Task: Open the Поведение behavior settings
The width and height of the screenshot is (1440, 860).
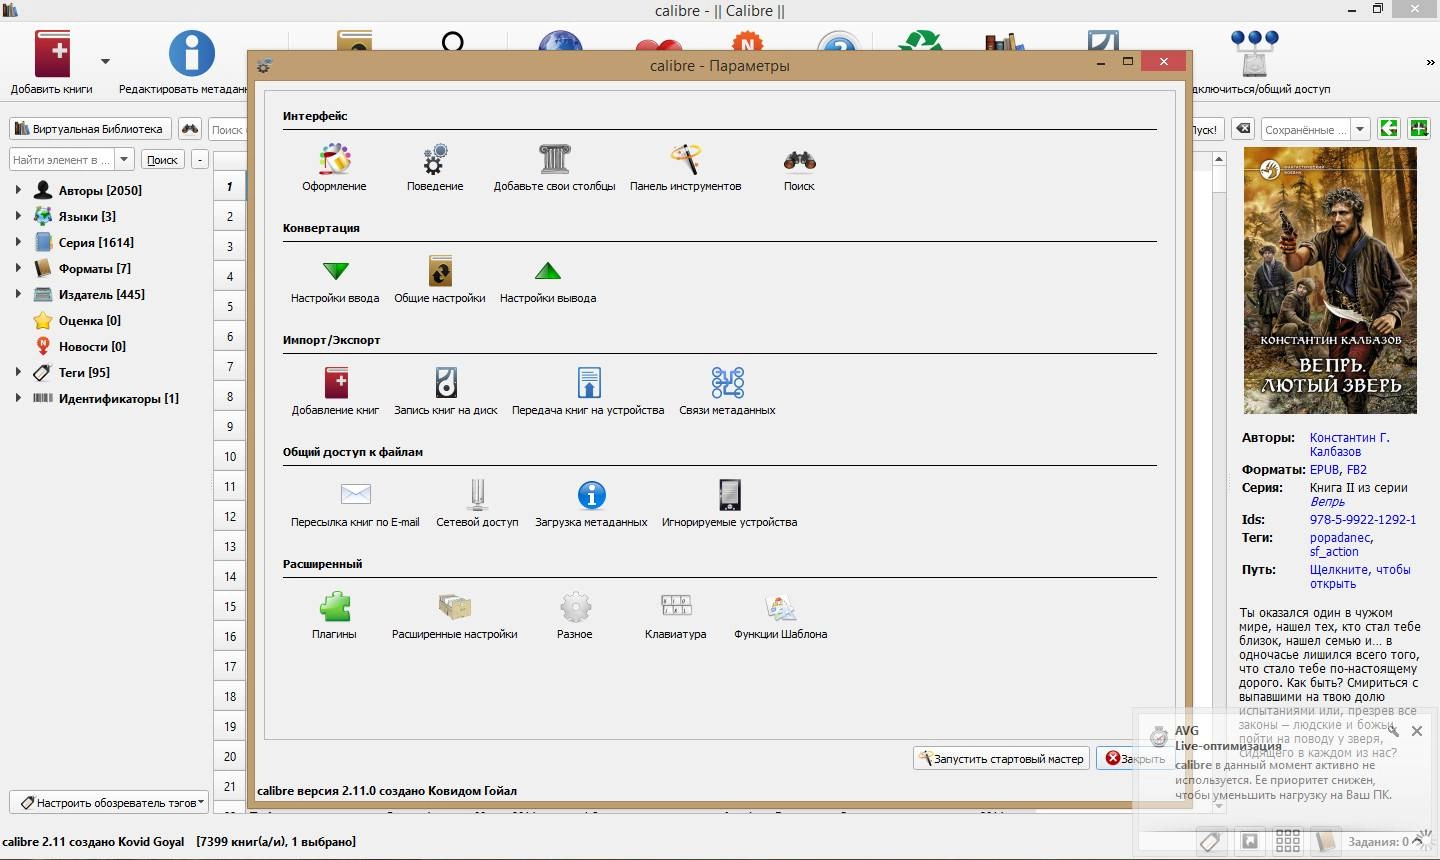Action: [435, 167]
